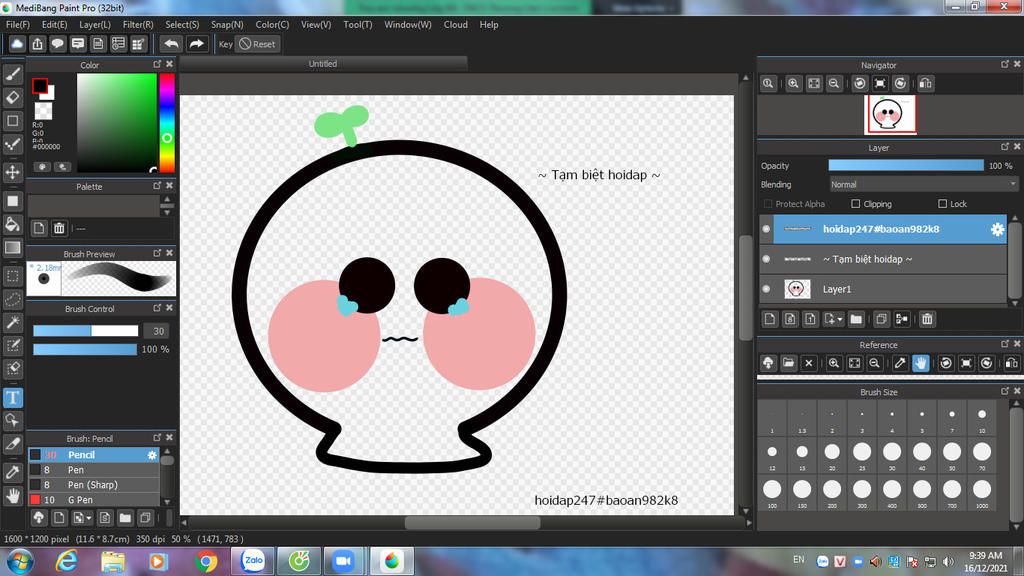Open the Layer menu

coord(95,25)
